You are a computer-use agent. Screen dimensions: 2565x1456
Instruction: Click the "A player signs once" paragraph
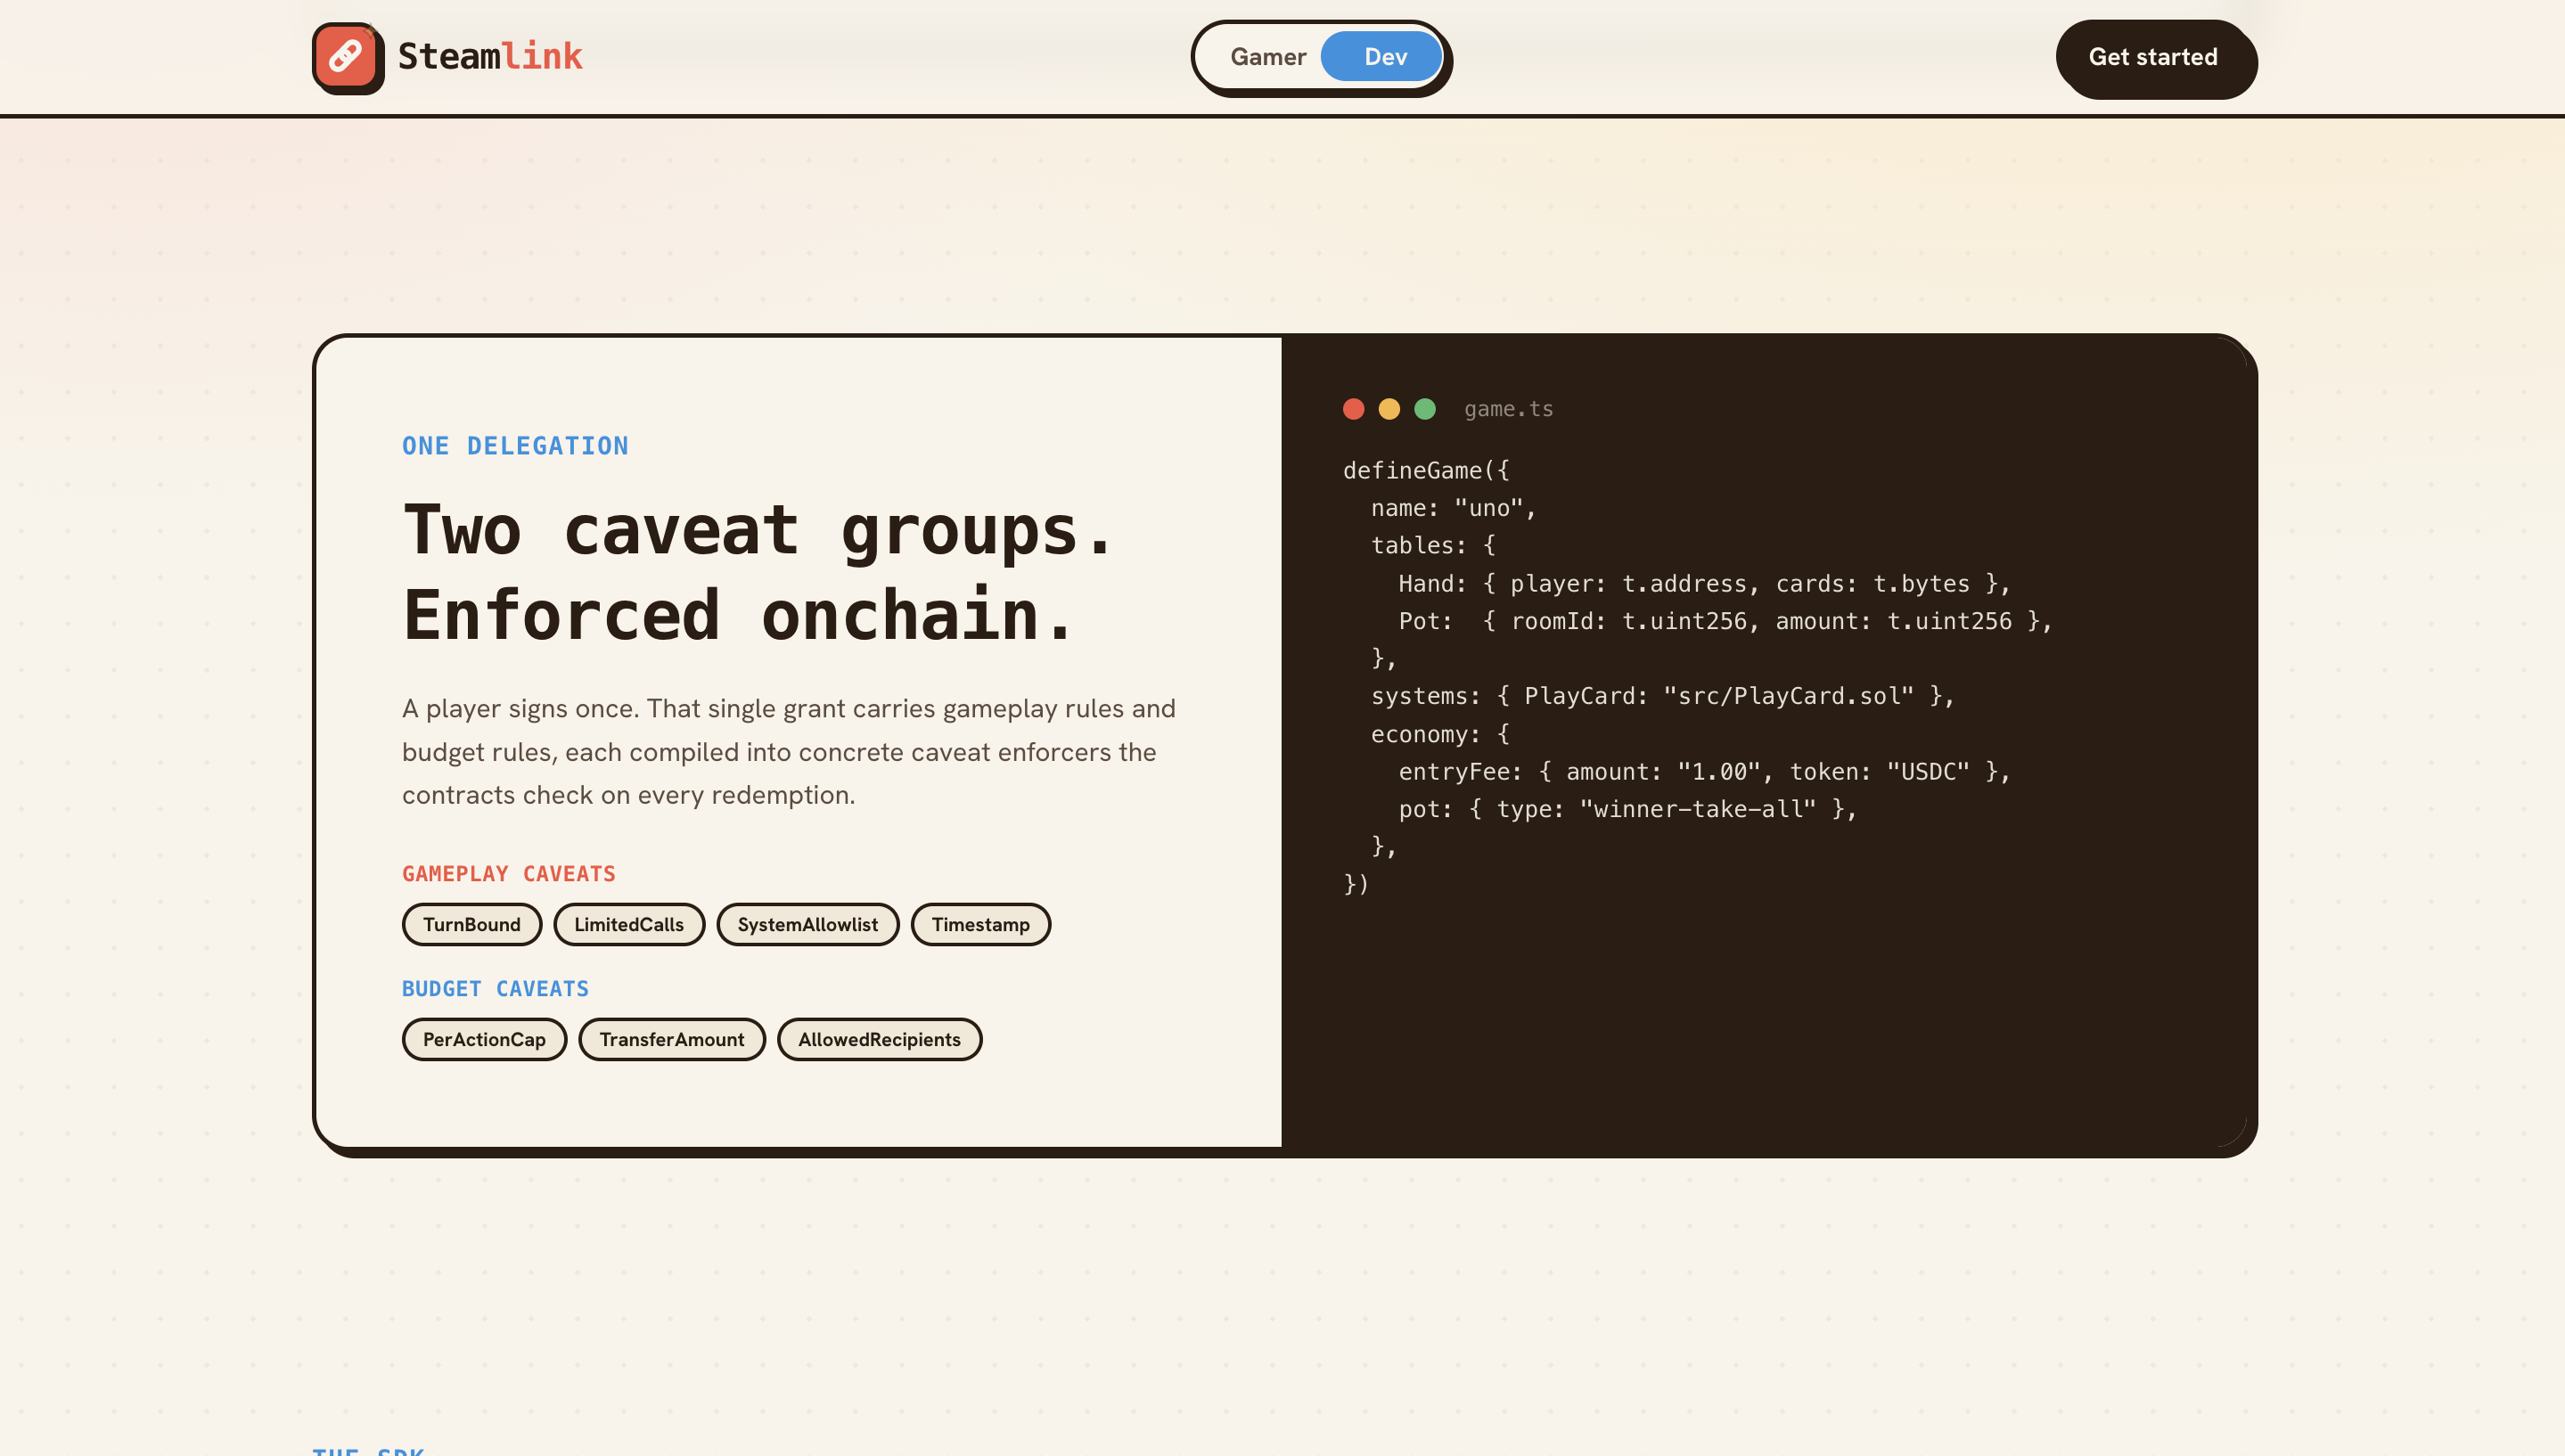[789, 752]
